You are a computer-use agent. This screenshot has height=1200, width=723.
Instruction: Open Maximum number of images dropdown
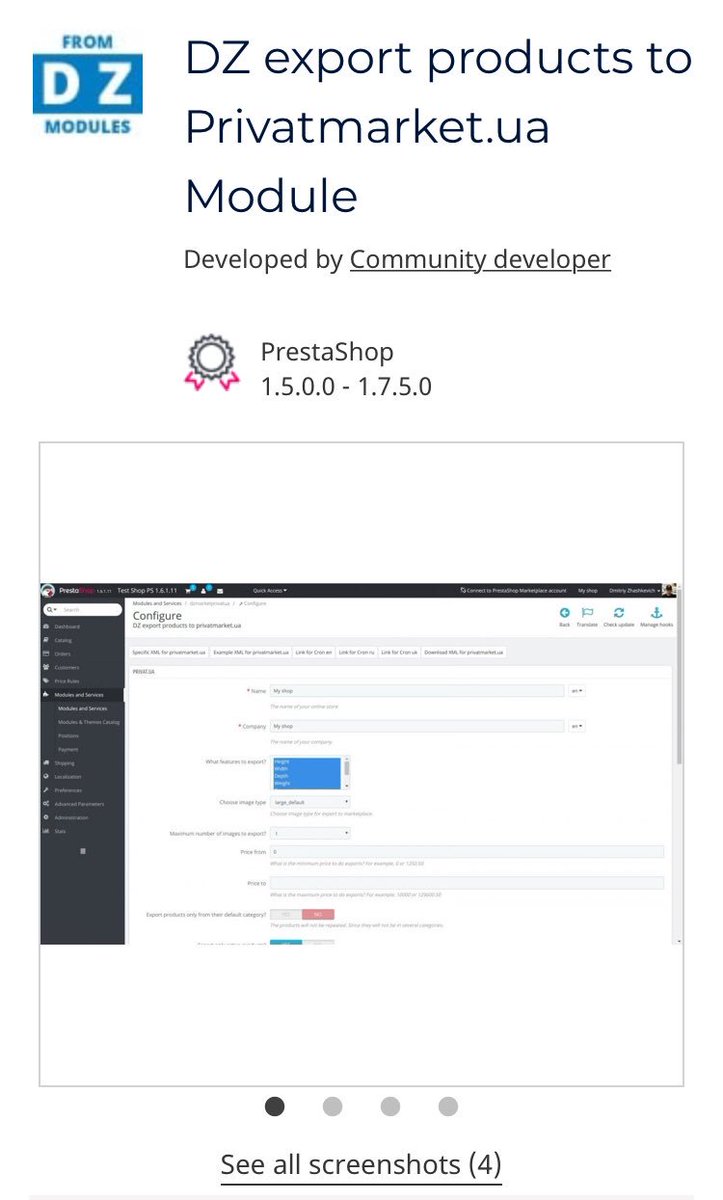pyautogui.click(x=310, y=832)
